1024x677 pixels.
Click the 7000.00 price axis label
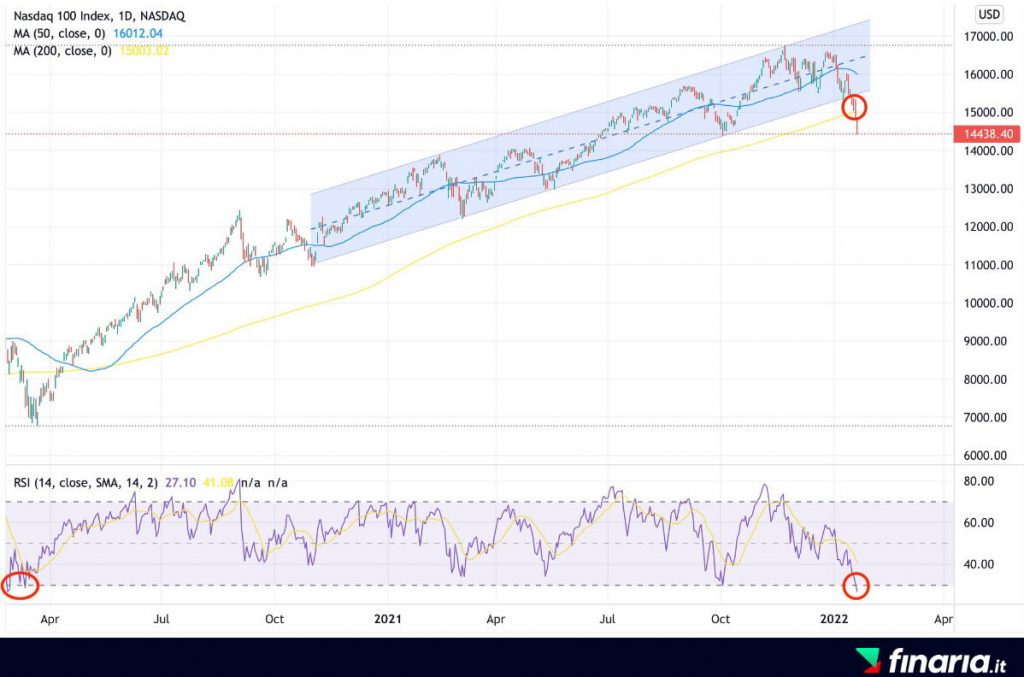(x=985, y=417)
